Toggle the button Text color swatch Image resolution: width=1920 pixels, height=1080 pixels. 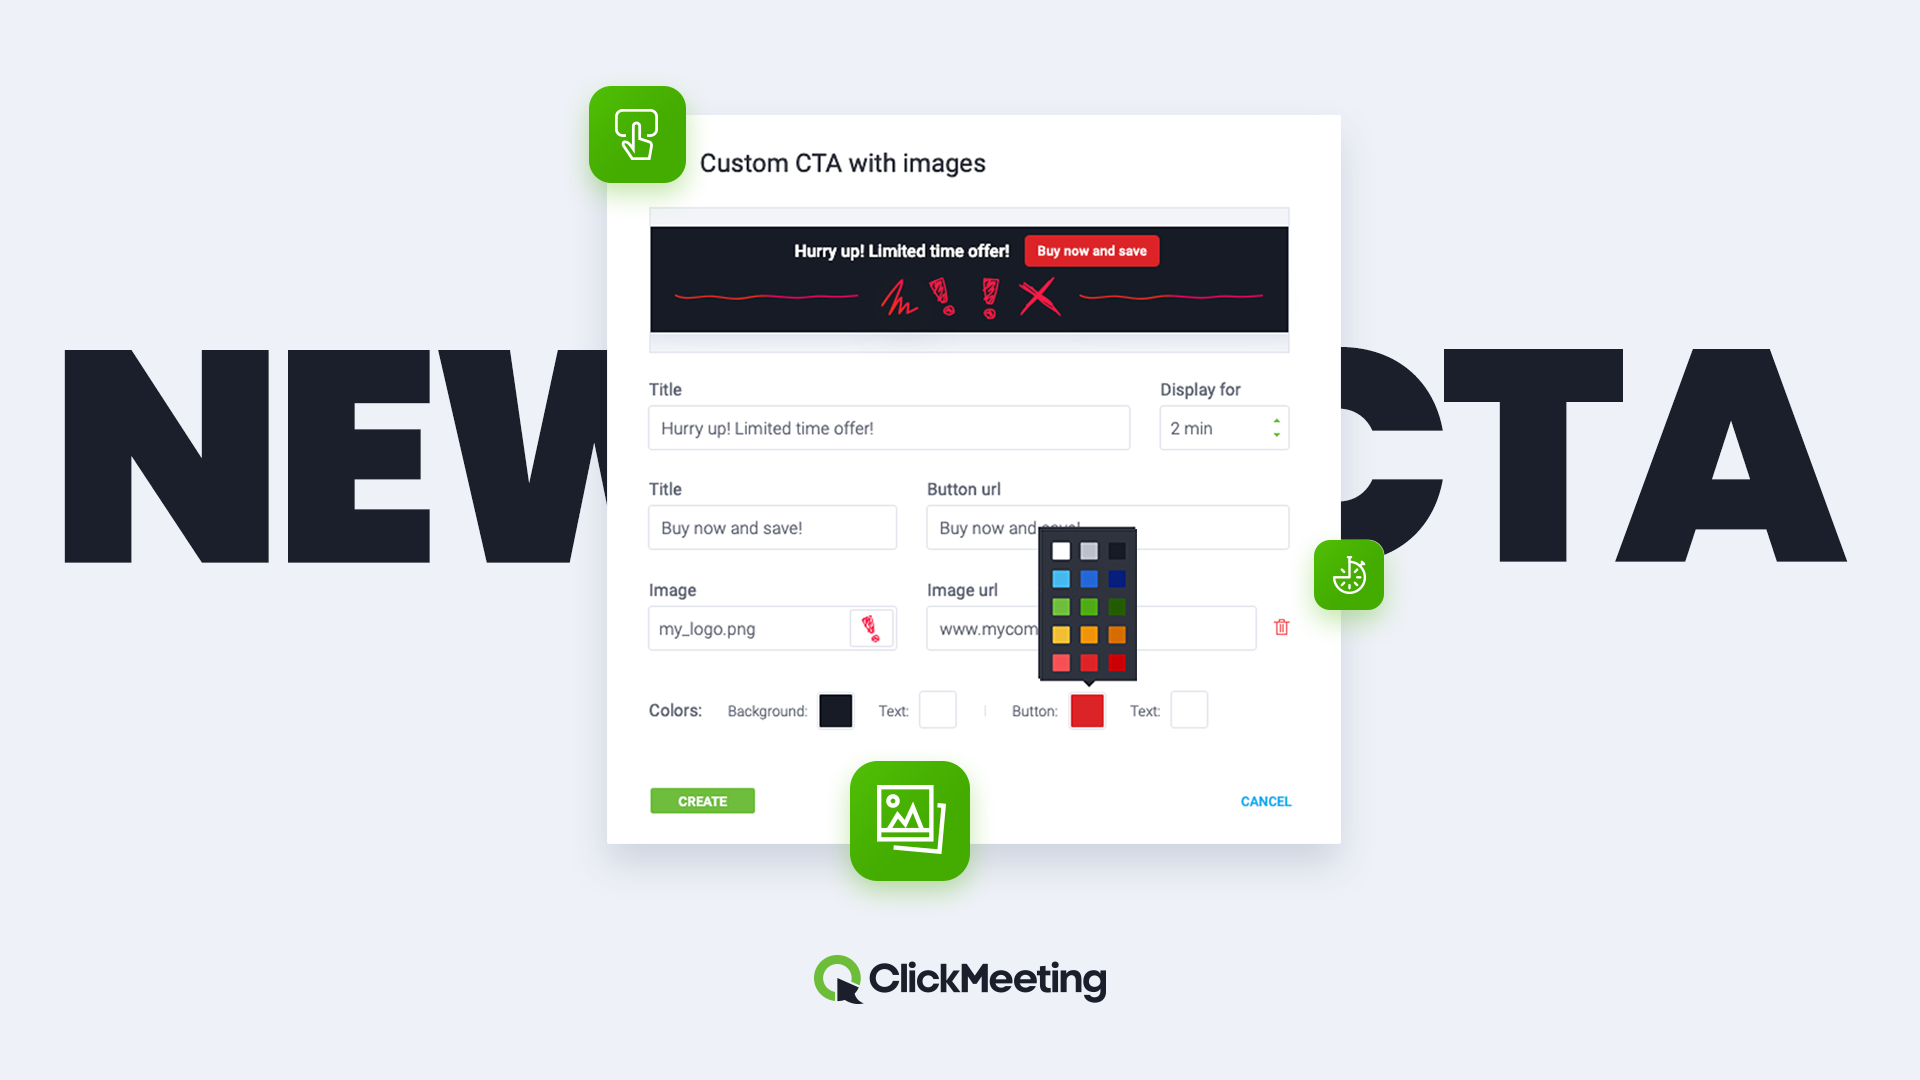point(1188,711)
